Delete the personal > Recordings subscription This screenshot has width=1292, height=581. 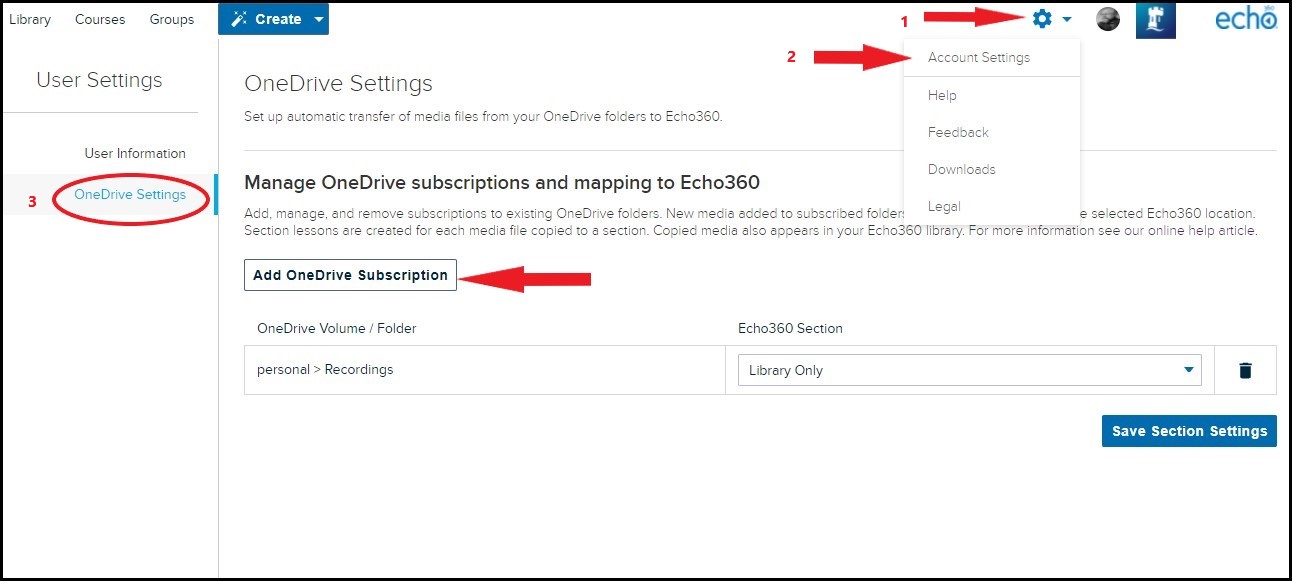pos(1245,370)
